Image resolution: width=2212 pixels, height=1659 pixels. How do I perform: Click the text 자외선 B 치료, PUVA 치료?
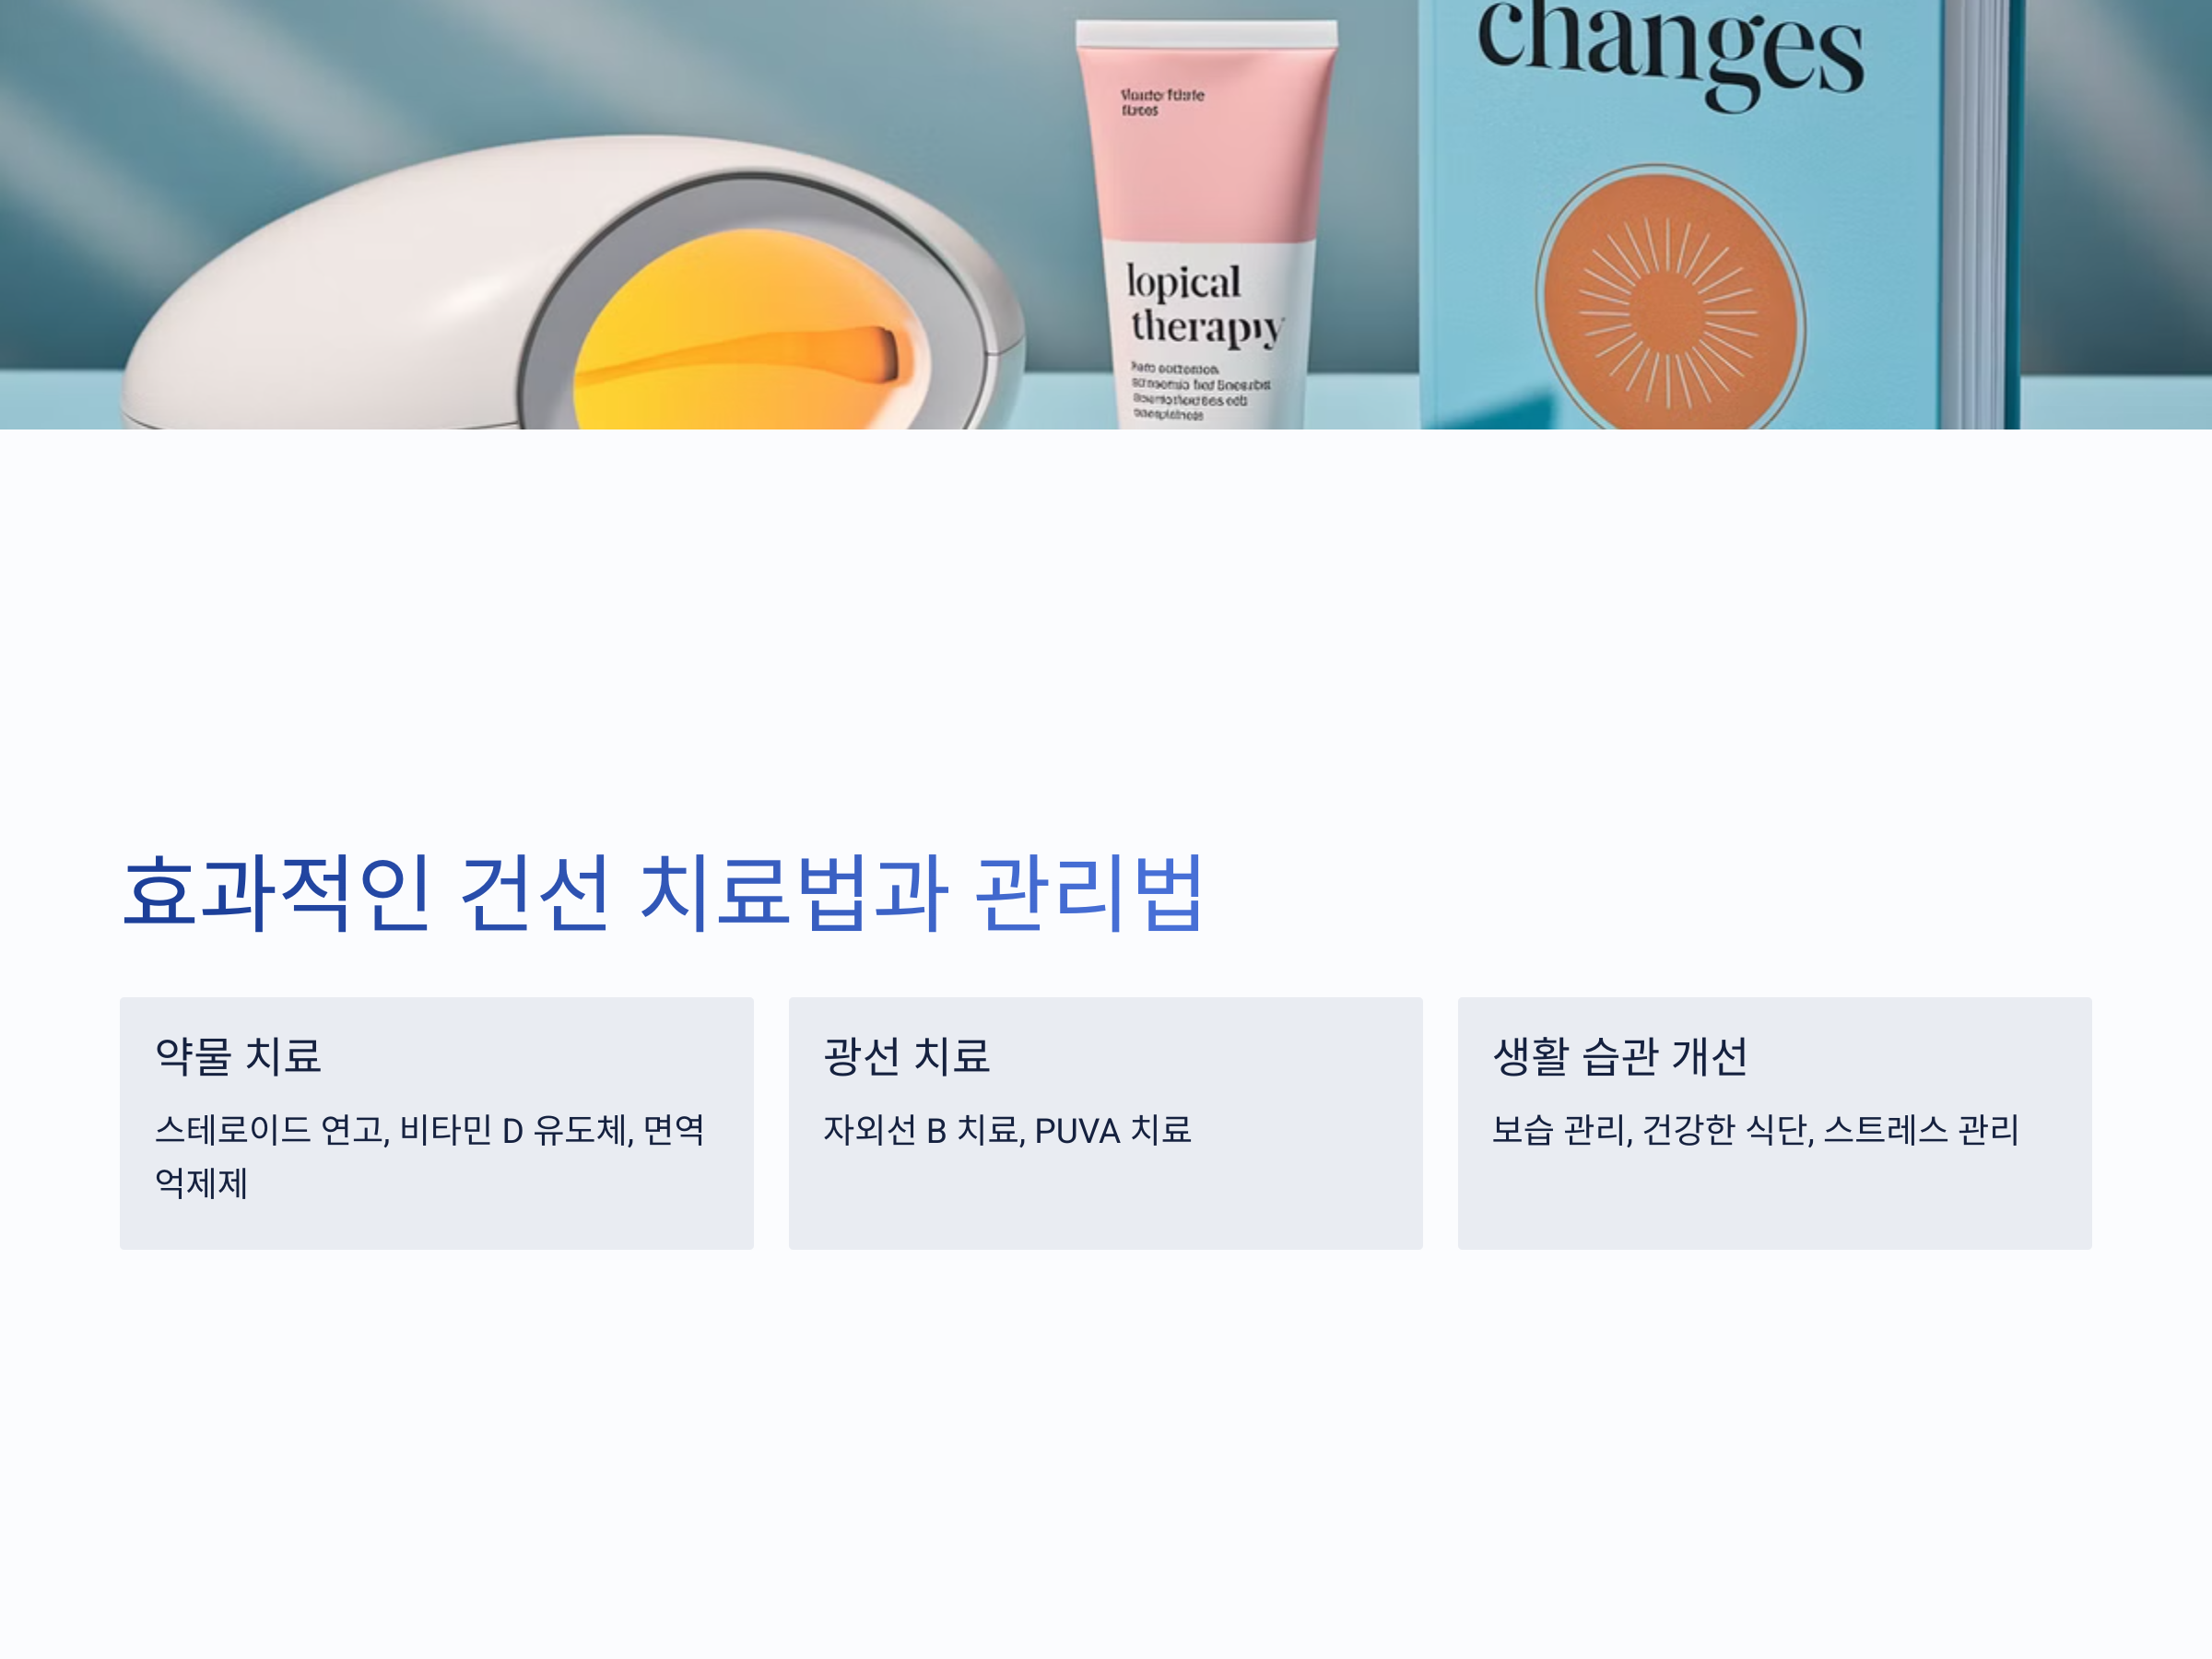tap(1007, 1130)
